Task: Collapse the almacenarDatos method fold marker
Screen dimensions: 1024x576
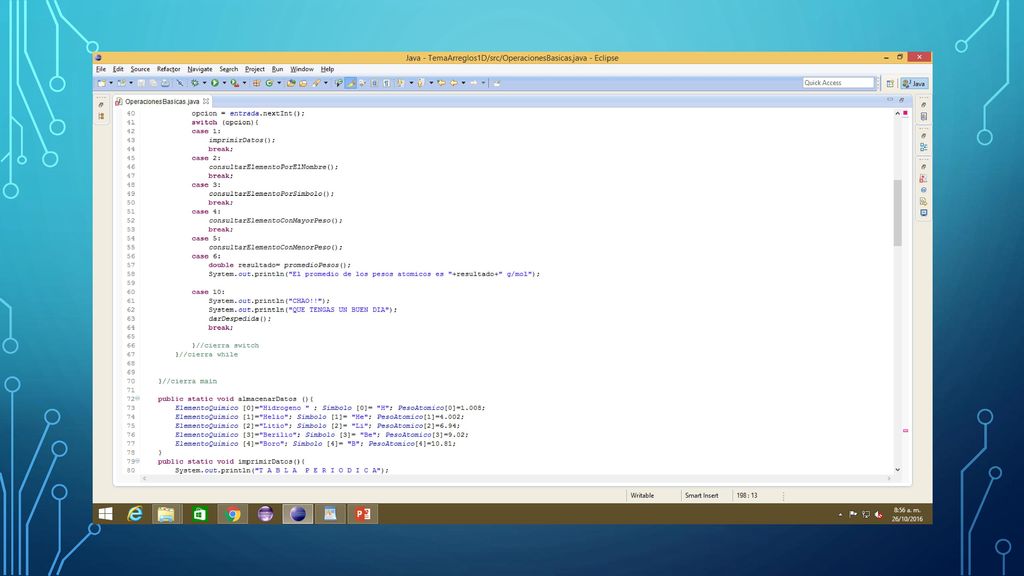Action: pos(138,398)
